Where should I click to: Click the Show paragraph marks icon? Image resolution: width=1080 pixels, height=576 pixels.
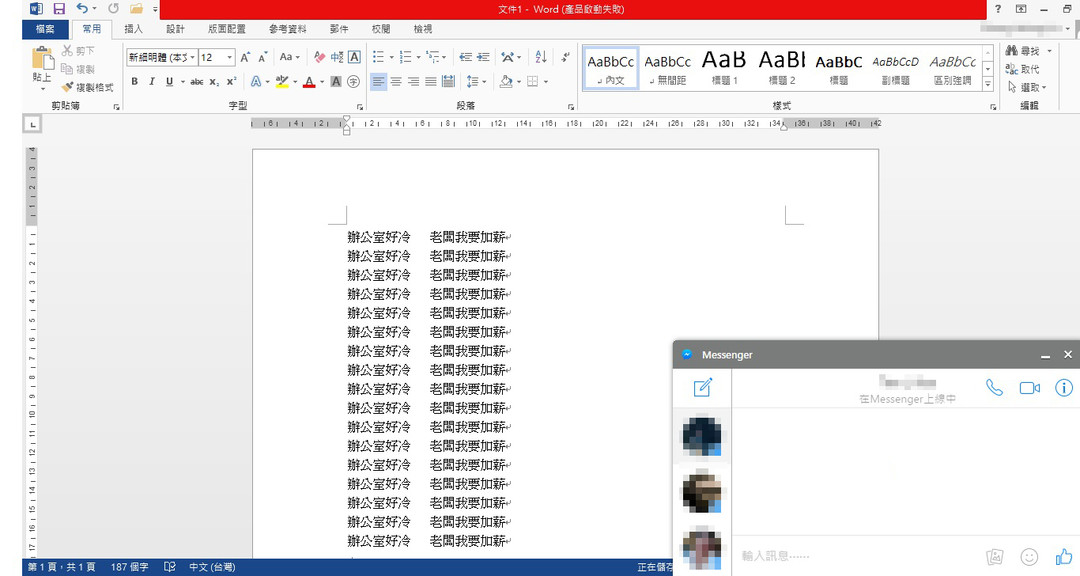pos(565,57)
